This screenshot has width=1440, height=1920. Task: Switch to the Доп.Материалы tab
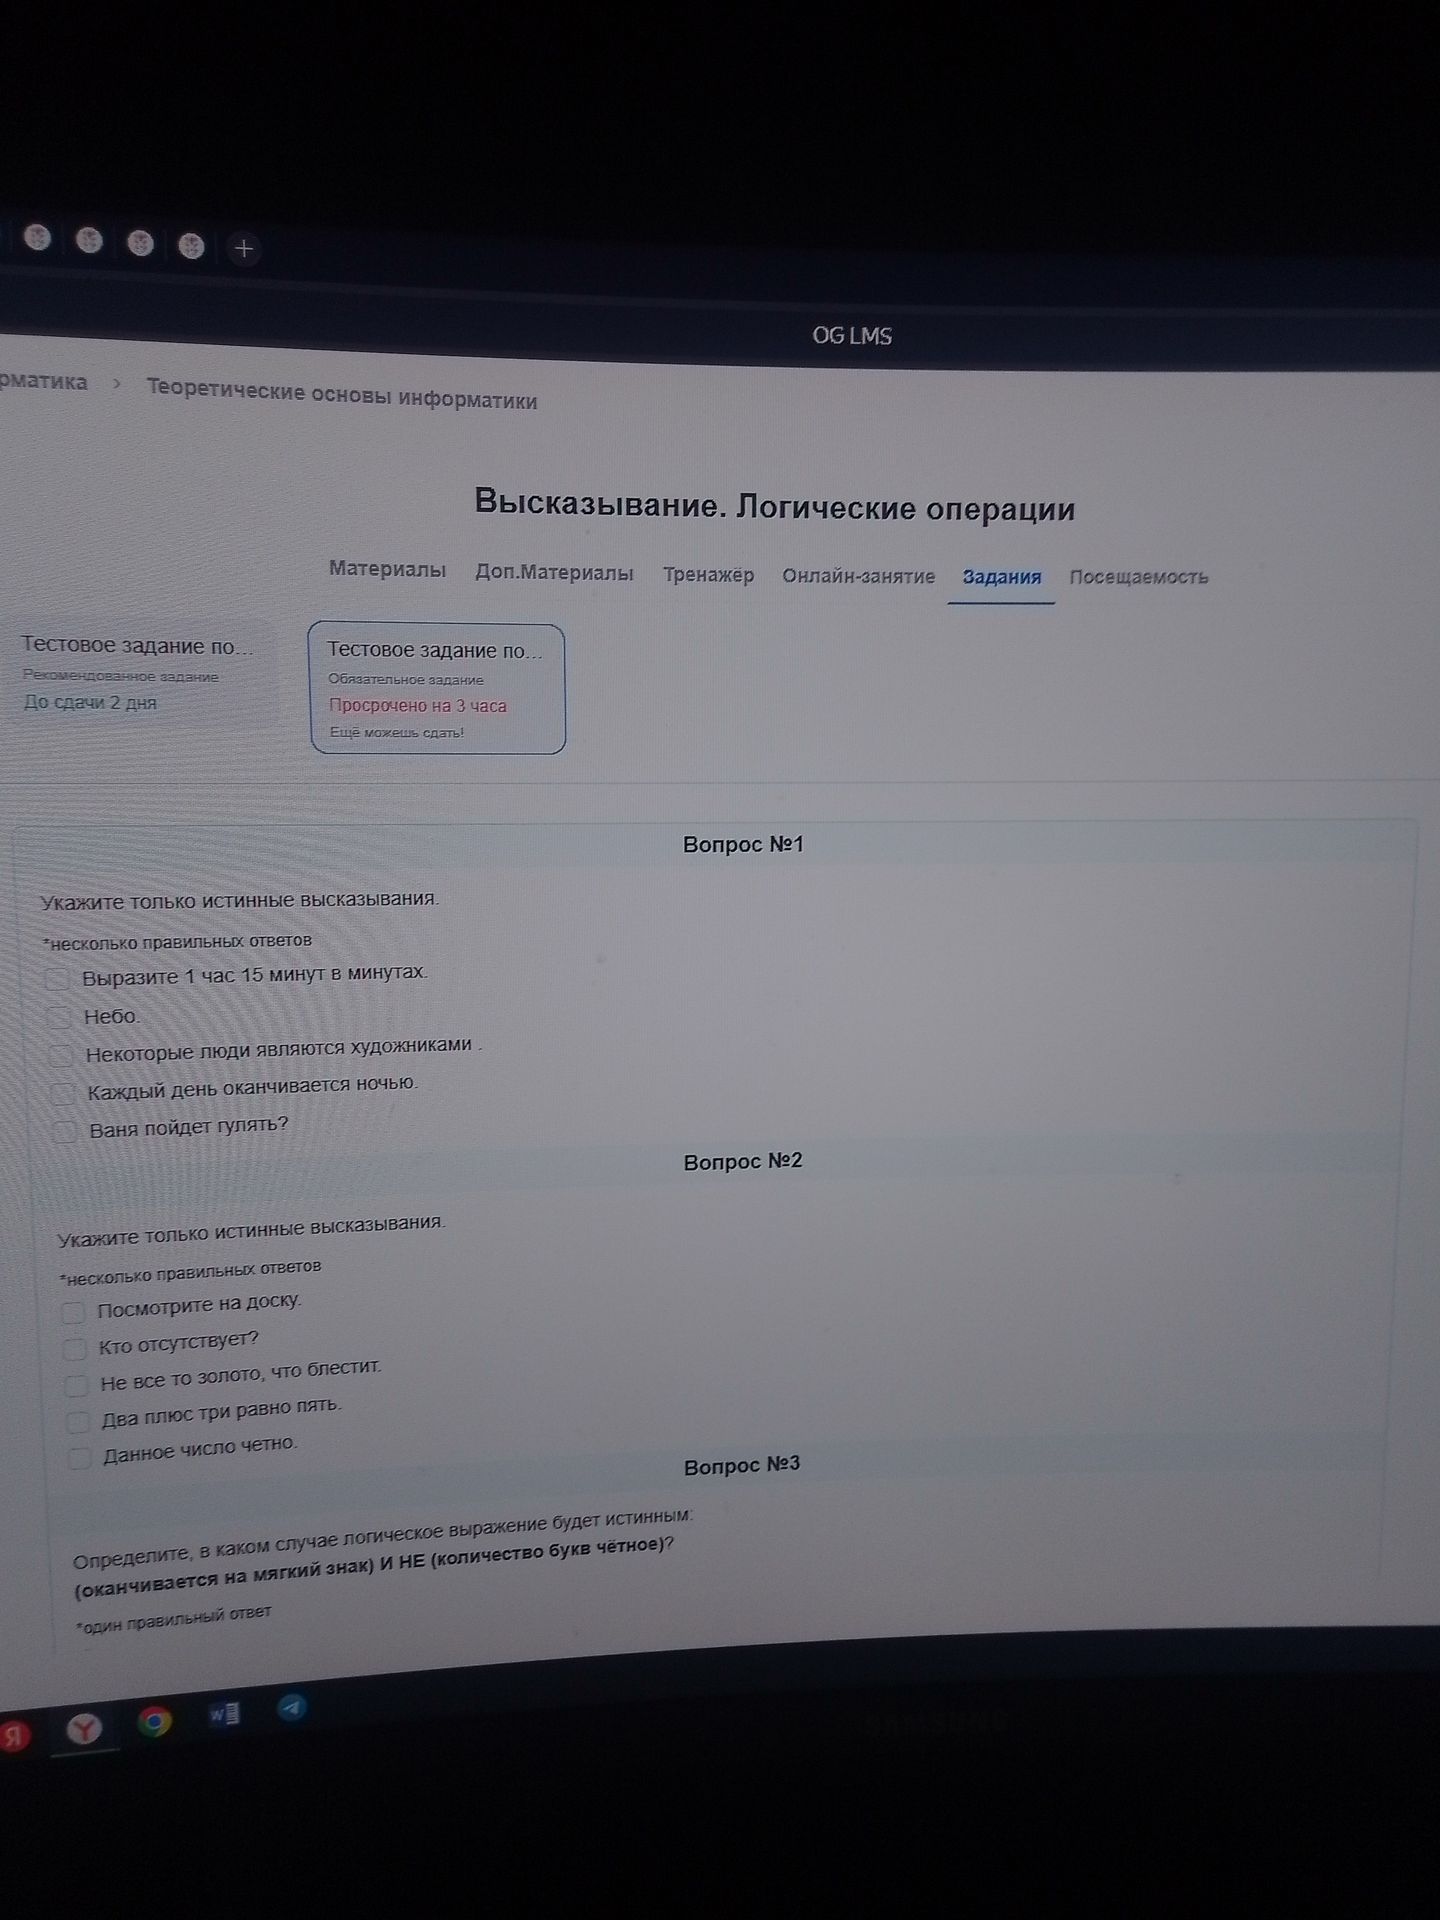coord(554,573)
